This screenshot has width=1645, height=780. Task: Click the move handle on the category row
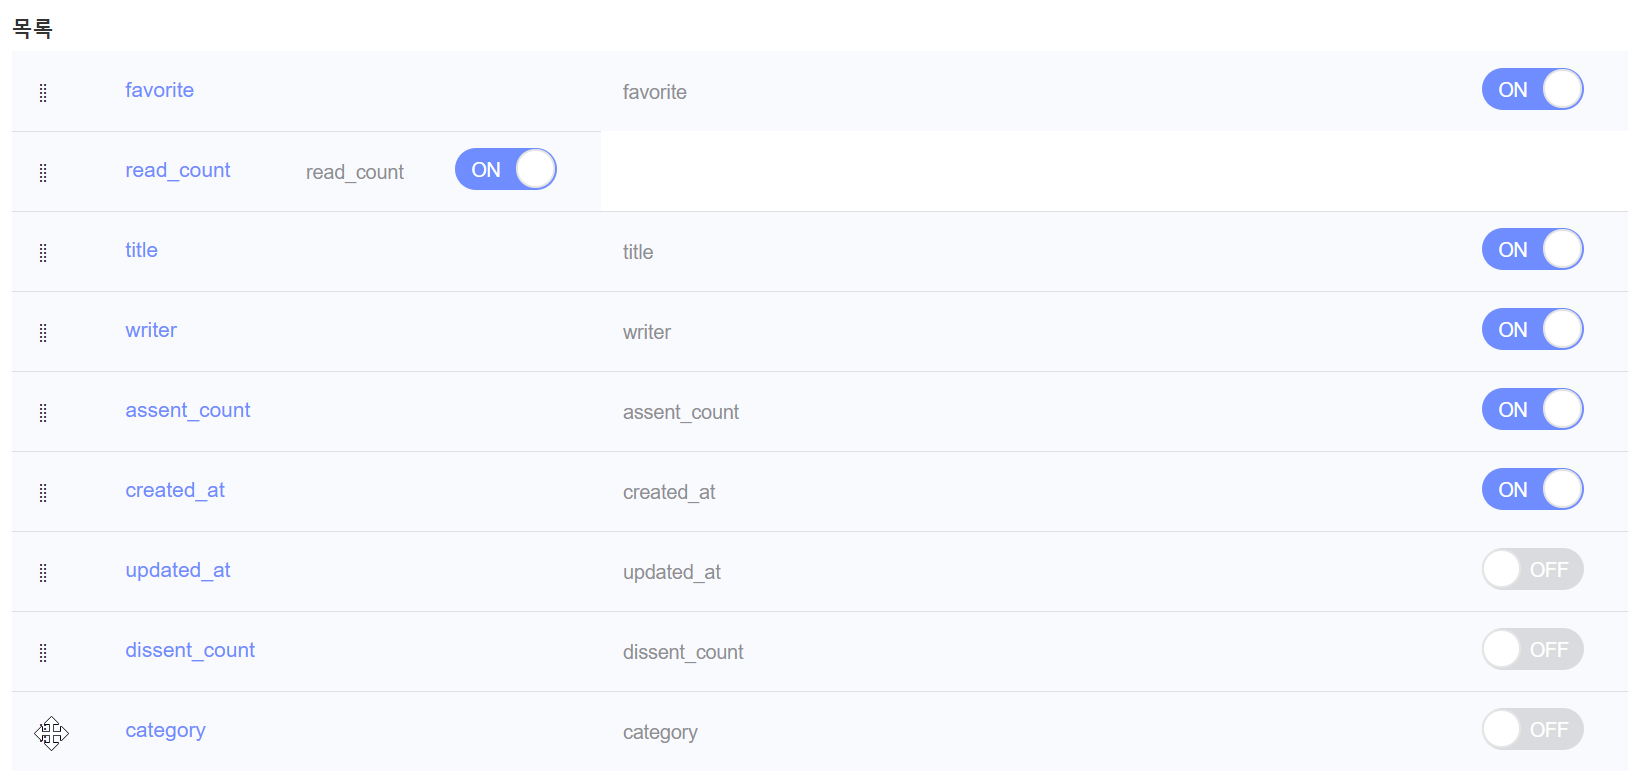click(x=51, y=733)
